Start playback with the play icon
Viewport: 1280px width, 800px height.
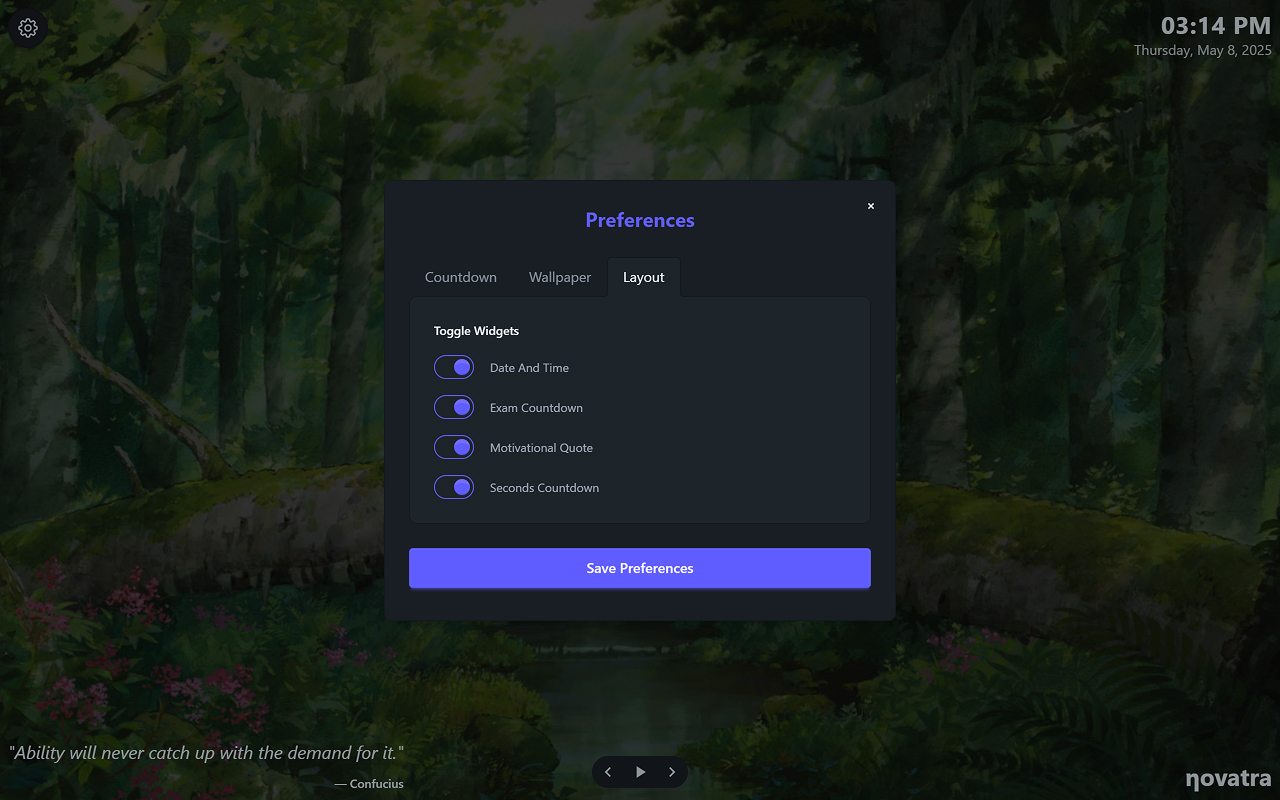640,772
